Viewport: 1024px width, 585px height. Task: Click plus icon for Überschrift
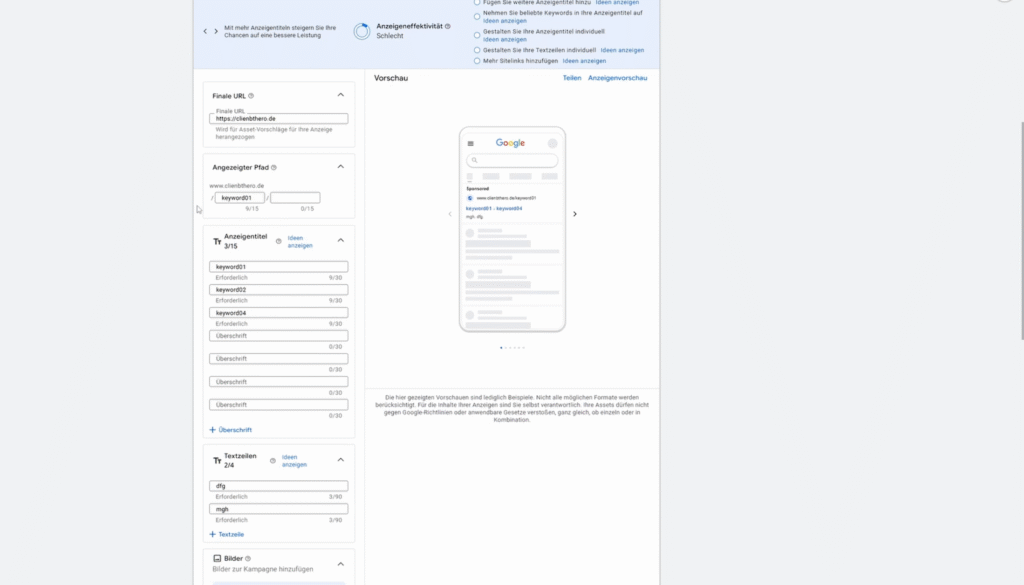(x=212, y=430)
